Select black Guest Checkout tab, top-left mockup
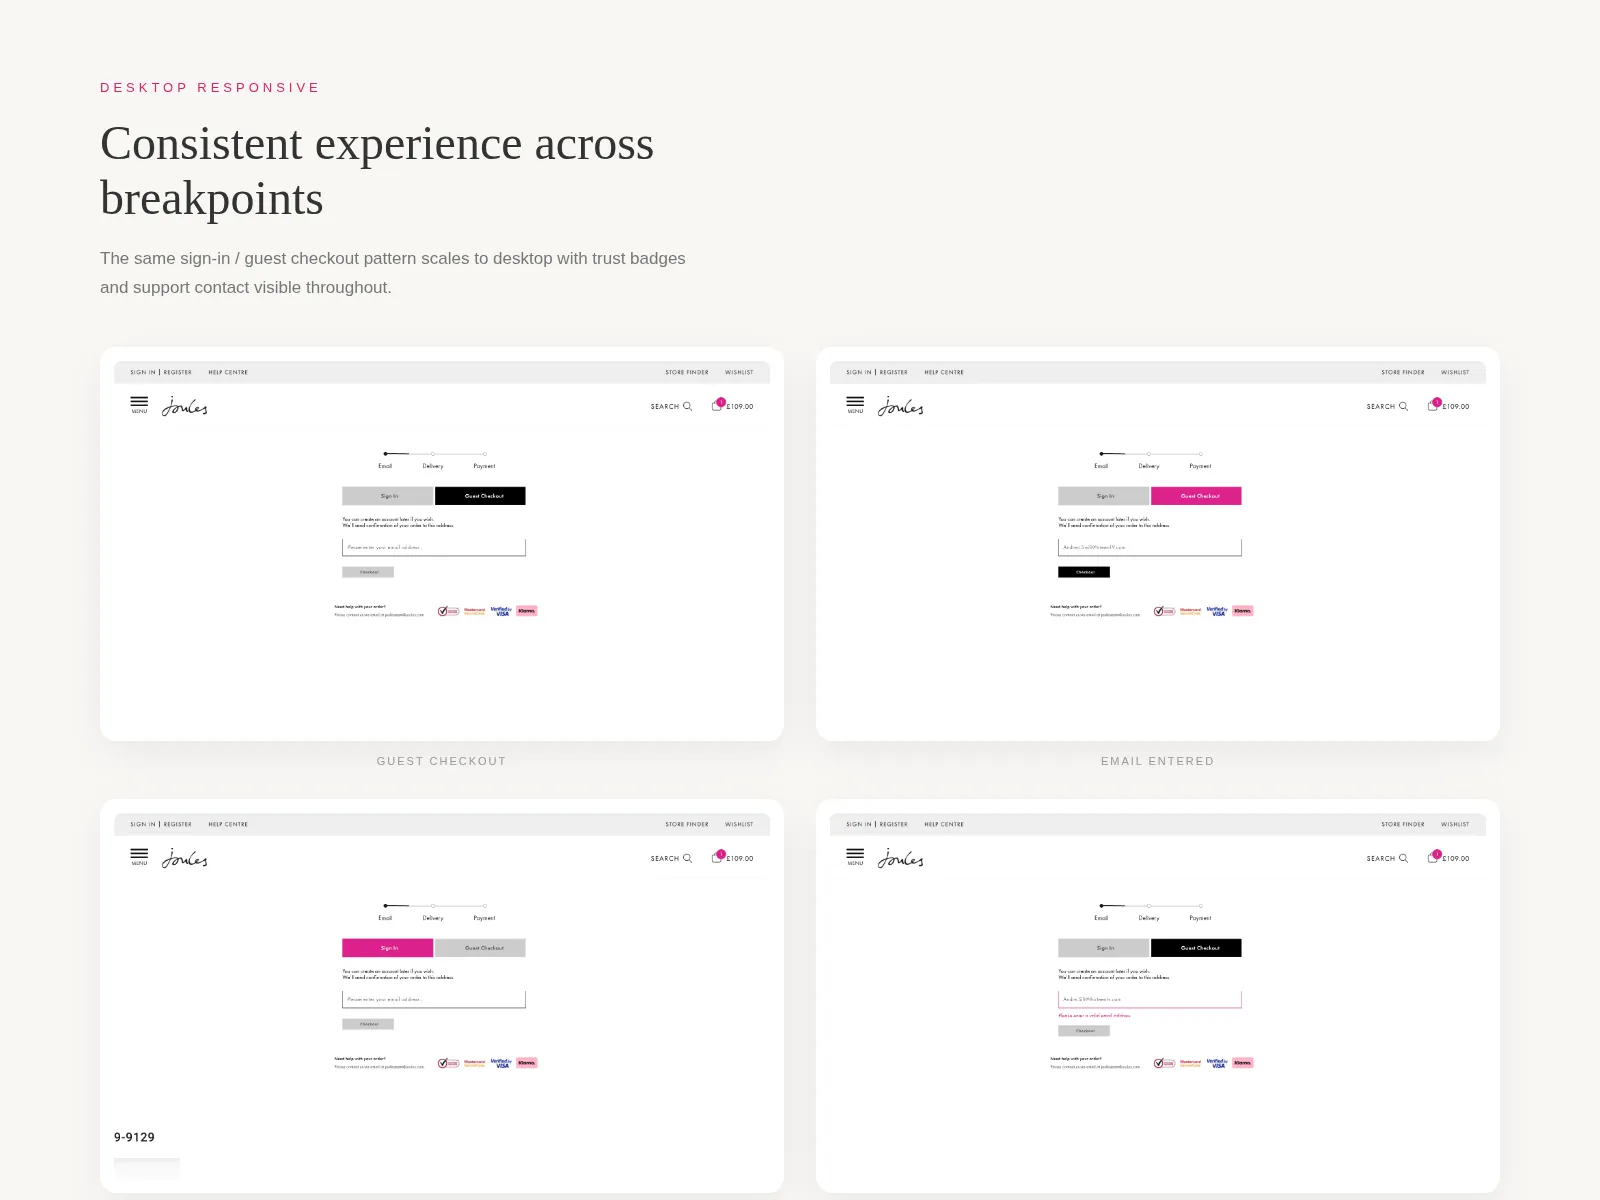 (x=480, y=496)
